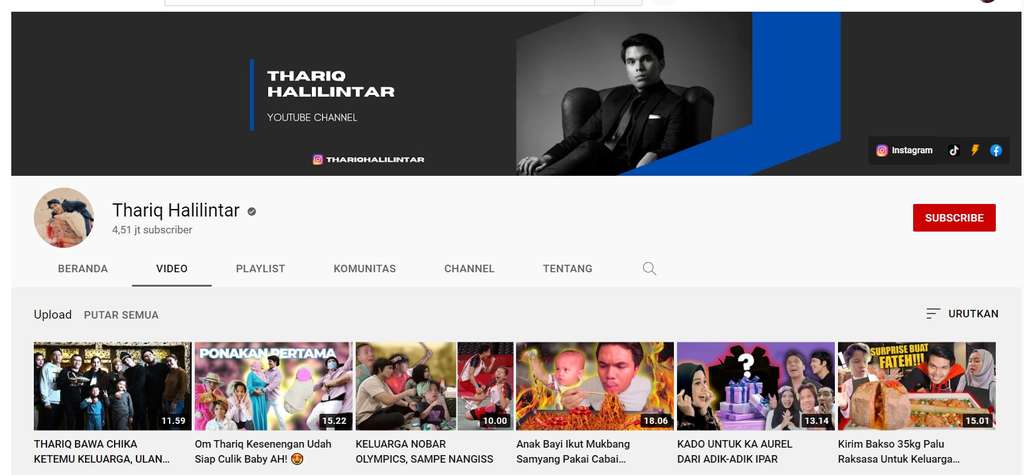Click the SURPRISE BUAT FATEH thumbnail
This screenshot has height=475, width=1024.
[x=917, y=385]
